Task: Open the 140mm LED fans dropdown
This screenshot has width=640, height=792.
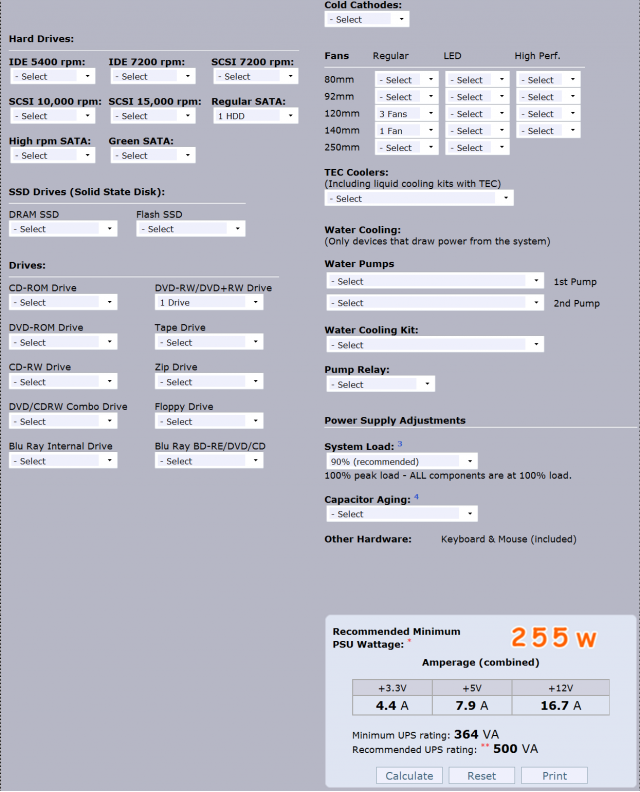Action: (477, 131)
